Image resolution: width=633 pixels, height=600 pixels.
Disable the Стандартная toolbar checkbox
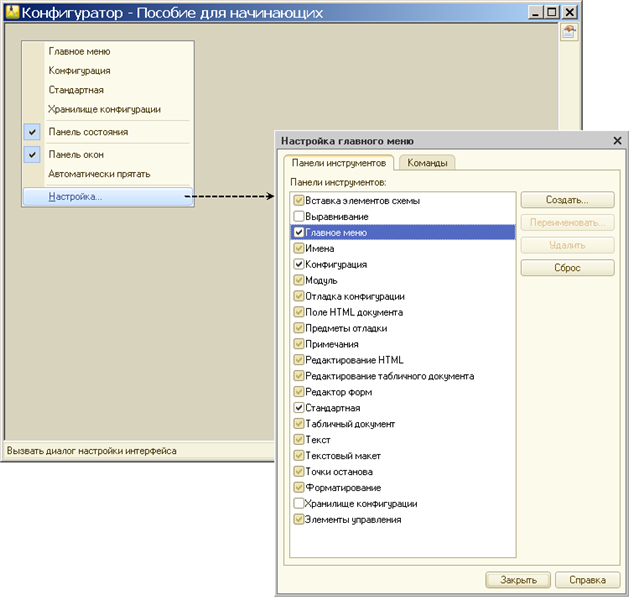pyautogui.click(x=299, y=408)
